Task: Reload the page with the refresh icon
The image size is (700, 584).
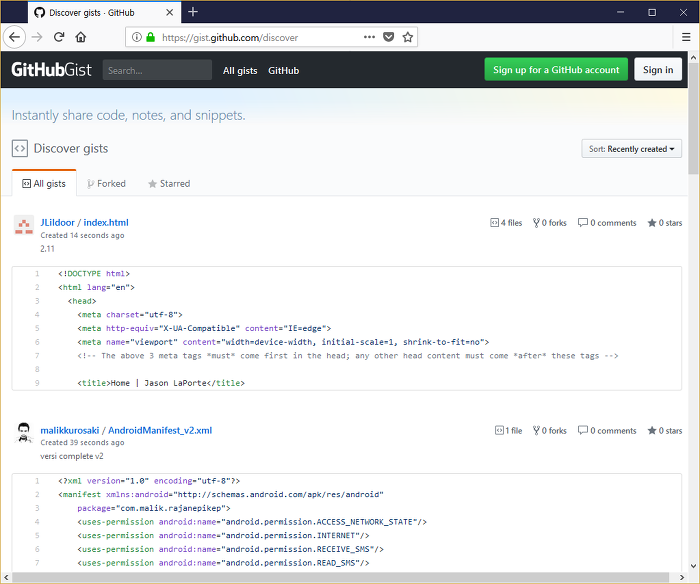Action: [x=59, y=37]
